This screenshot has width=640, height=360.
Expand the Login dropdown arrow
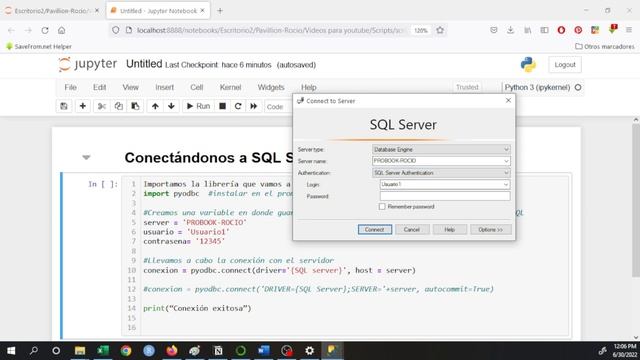506,184
